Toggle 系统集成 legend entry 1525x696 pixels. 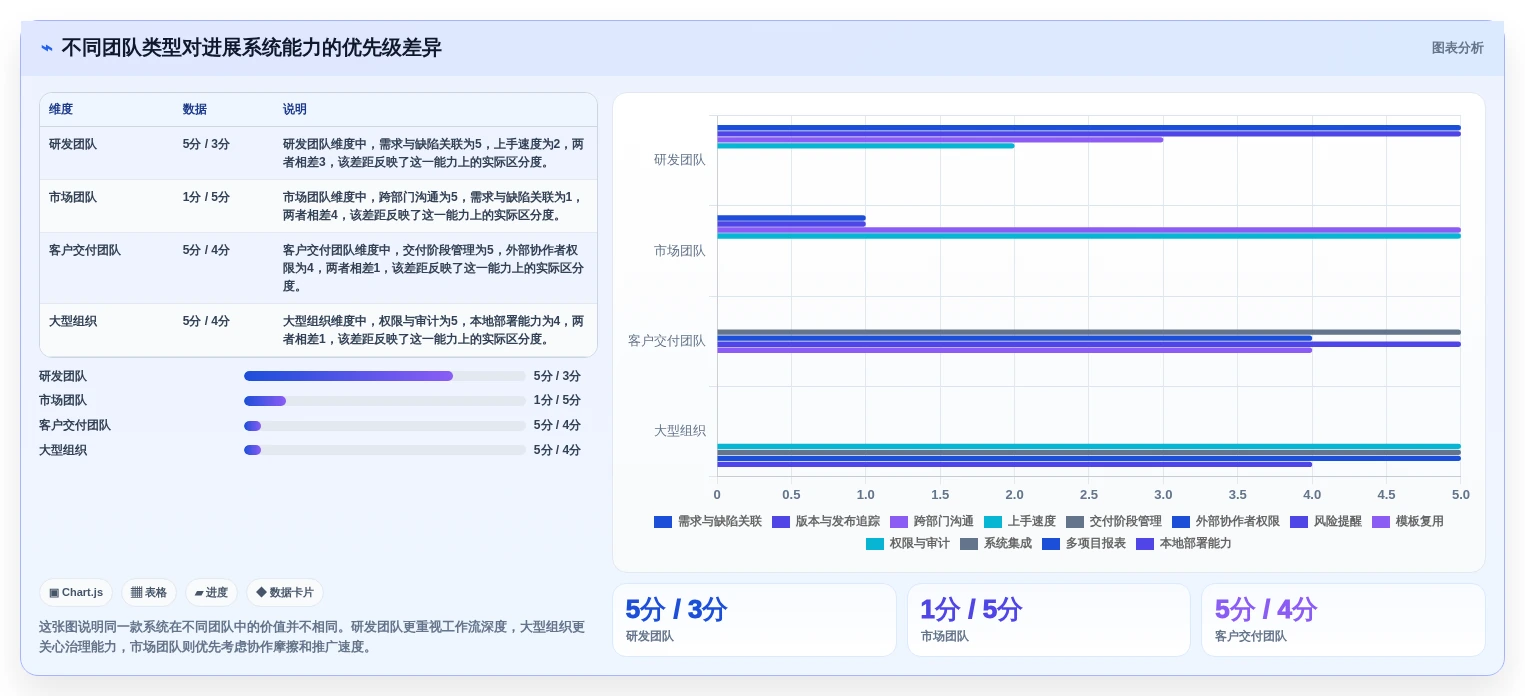tap(995, 543)
